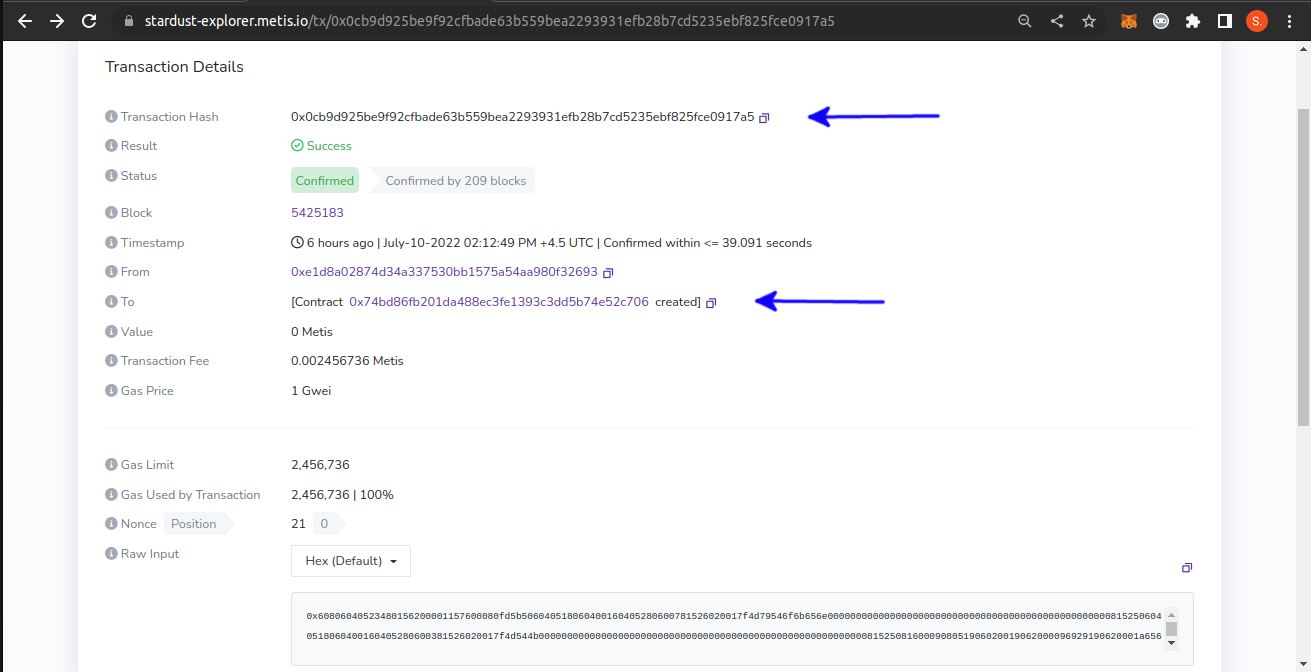Open the sender address 0xe1d8a0... link
This screenshot has width=1311, height=672.
coord(444,272)
